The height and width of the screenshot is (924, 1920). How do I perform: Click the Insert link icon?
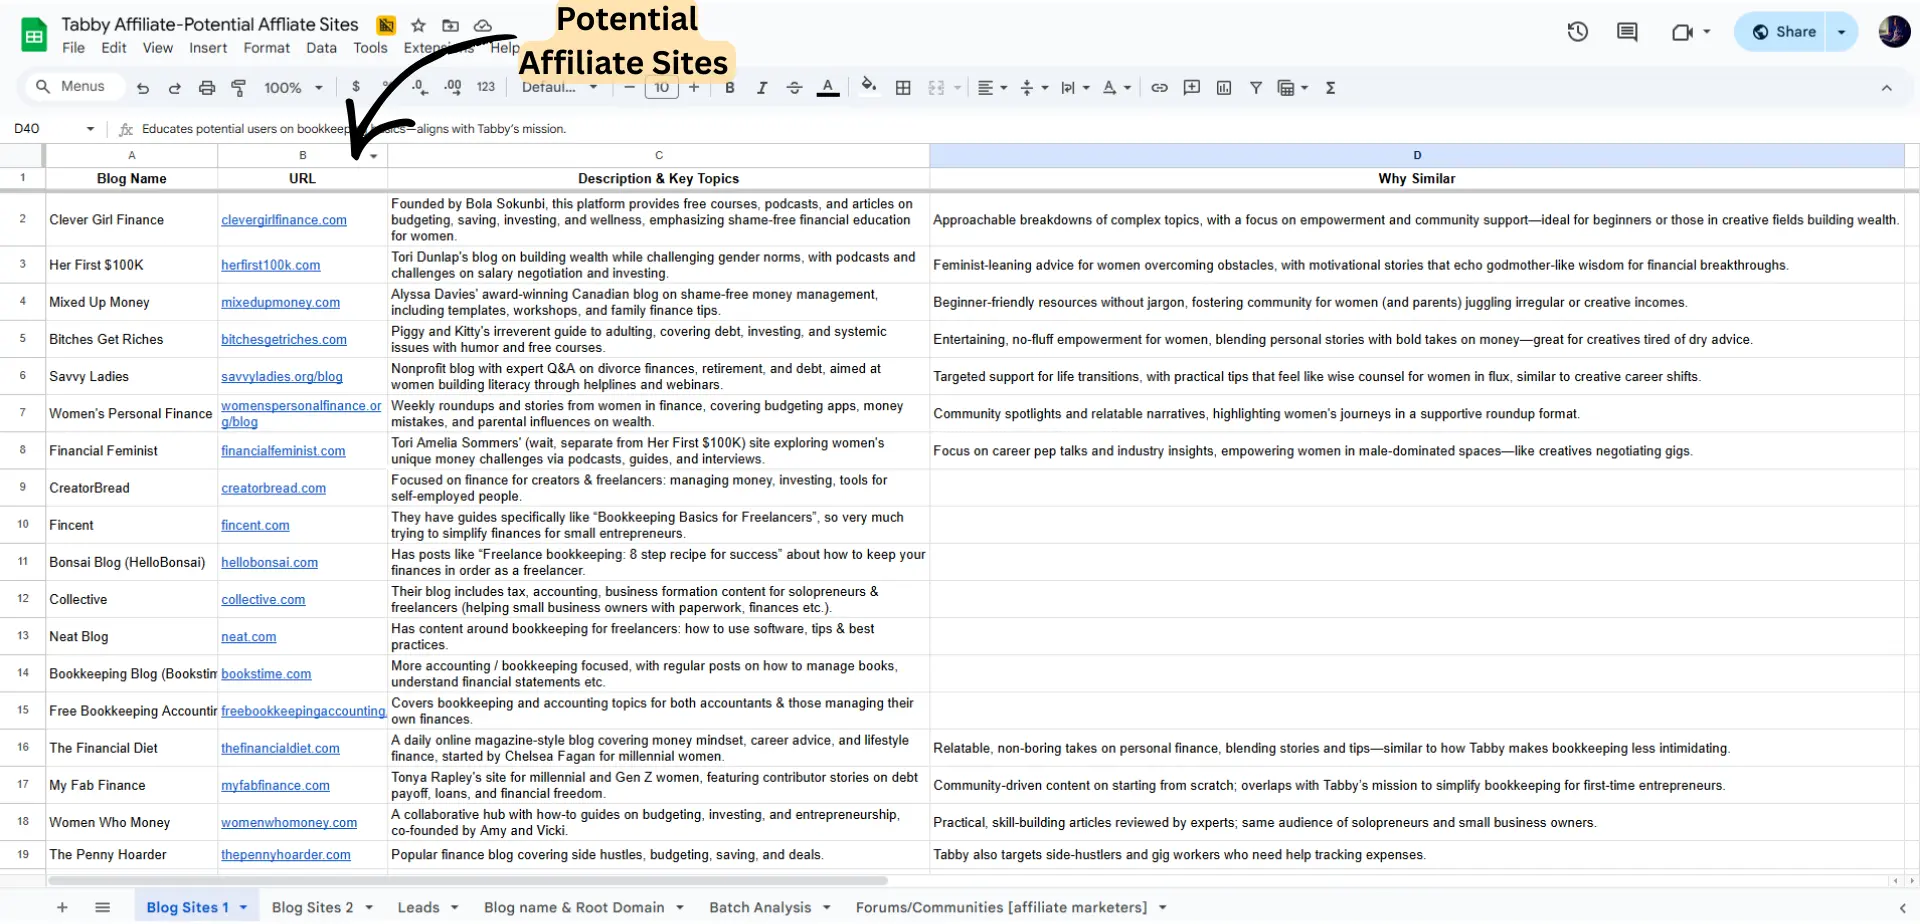[x=1159, y=88]
